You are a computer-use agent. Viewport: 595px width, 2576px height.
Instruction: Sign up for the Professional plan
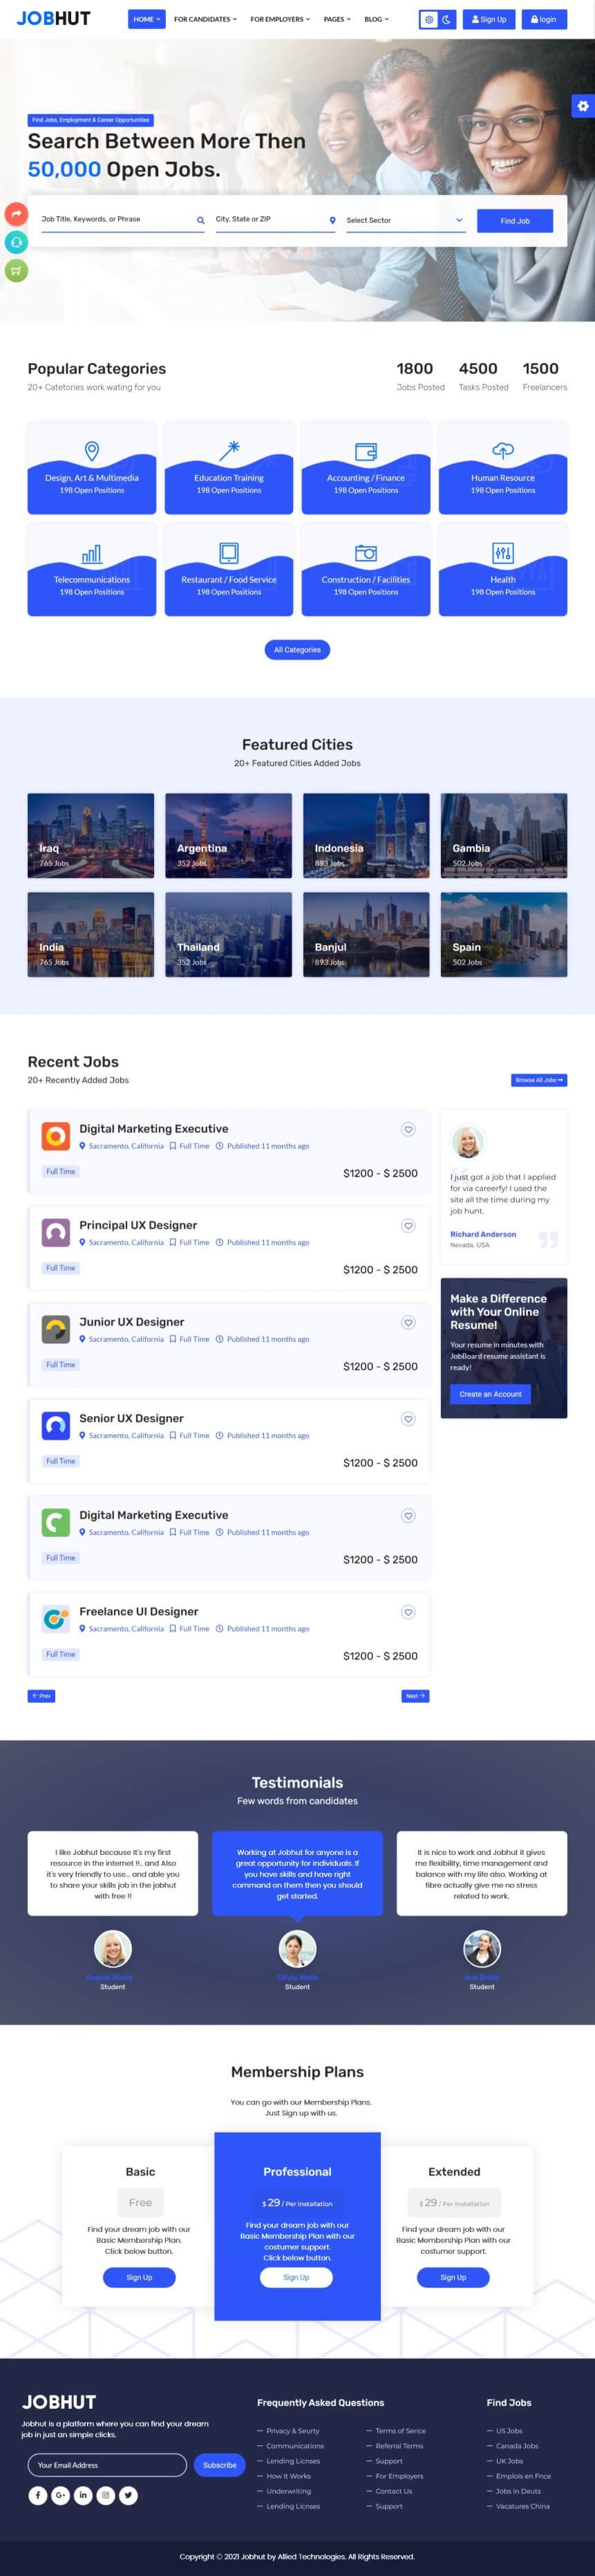pos(296,2277)
